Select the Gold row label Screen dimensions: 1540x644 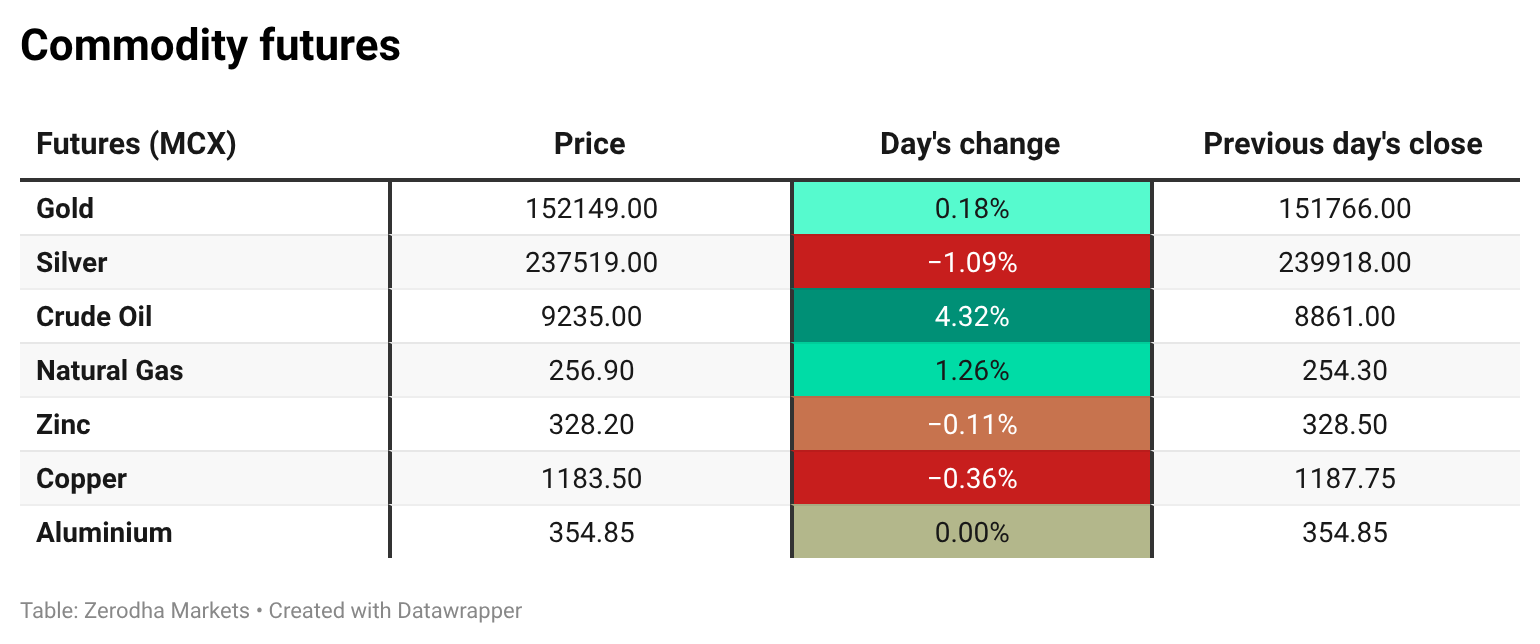(x=65, y=209)
